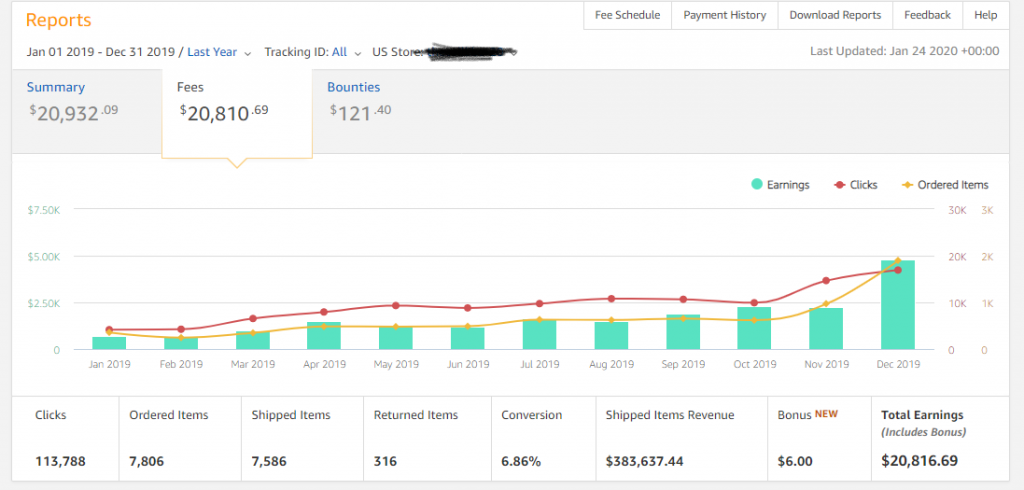Open the Last Year date range dropdown

[x=219, y=52]
